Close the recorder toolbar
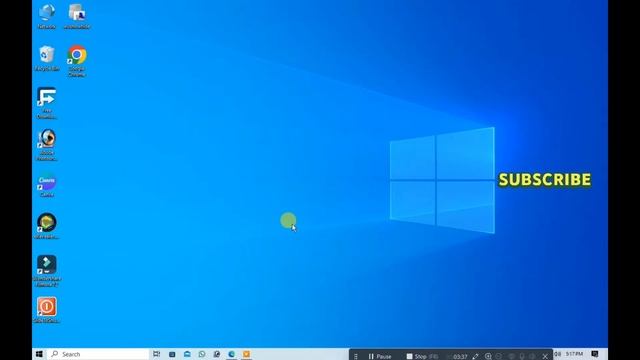 545,356
